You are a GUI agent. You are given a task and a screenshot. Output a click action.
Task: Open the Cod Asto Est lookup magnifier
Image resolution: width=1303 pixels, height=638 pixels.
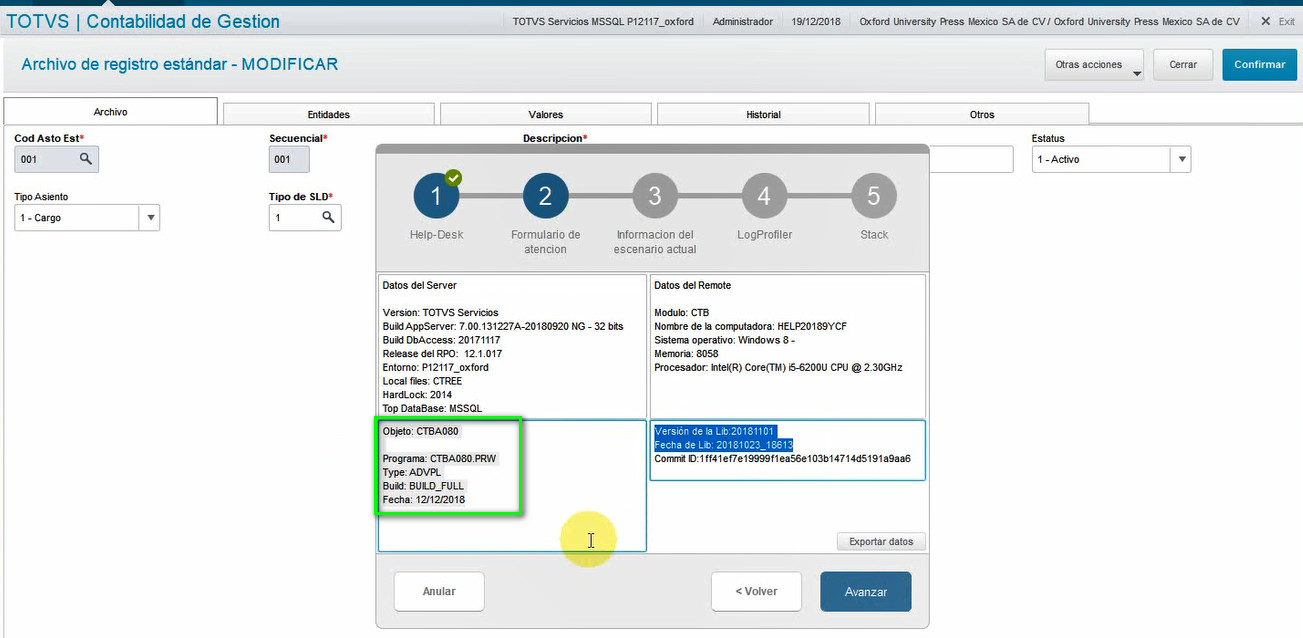tap(86, 159)
